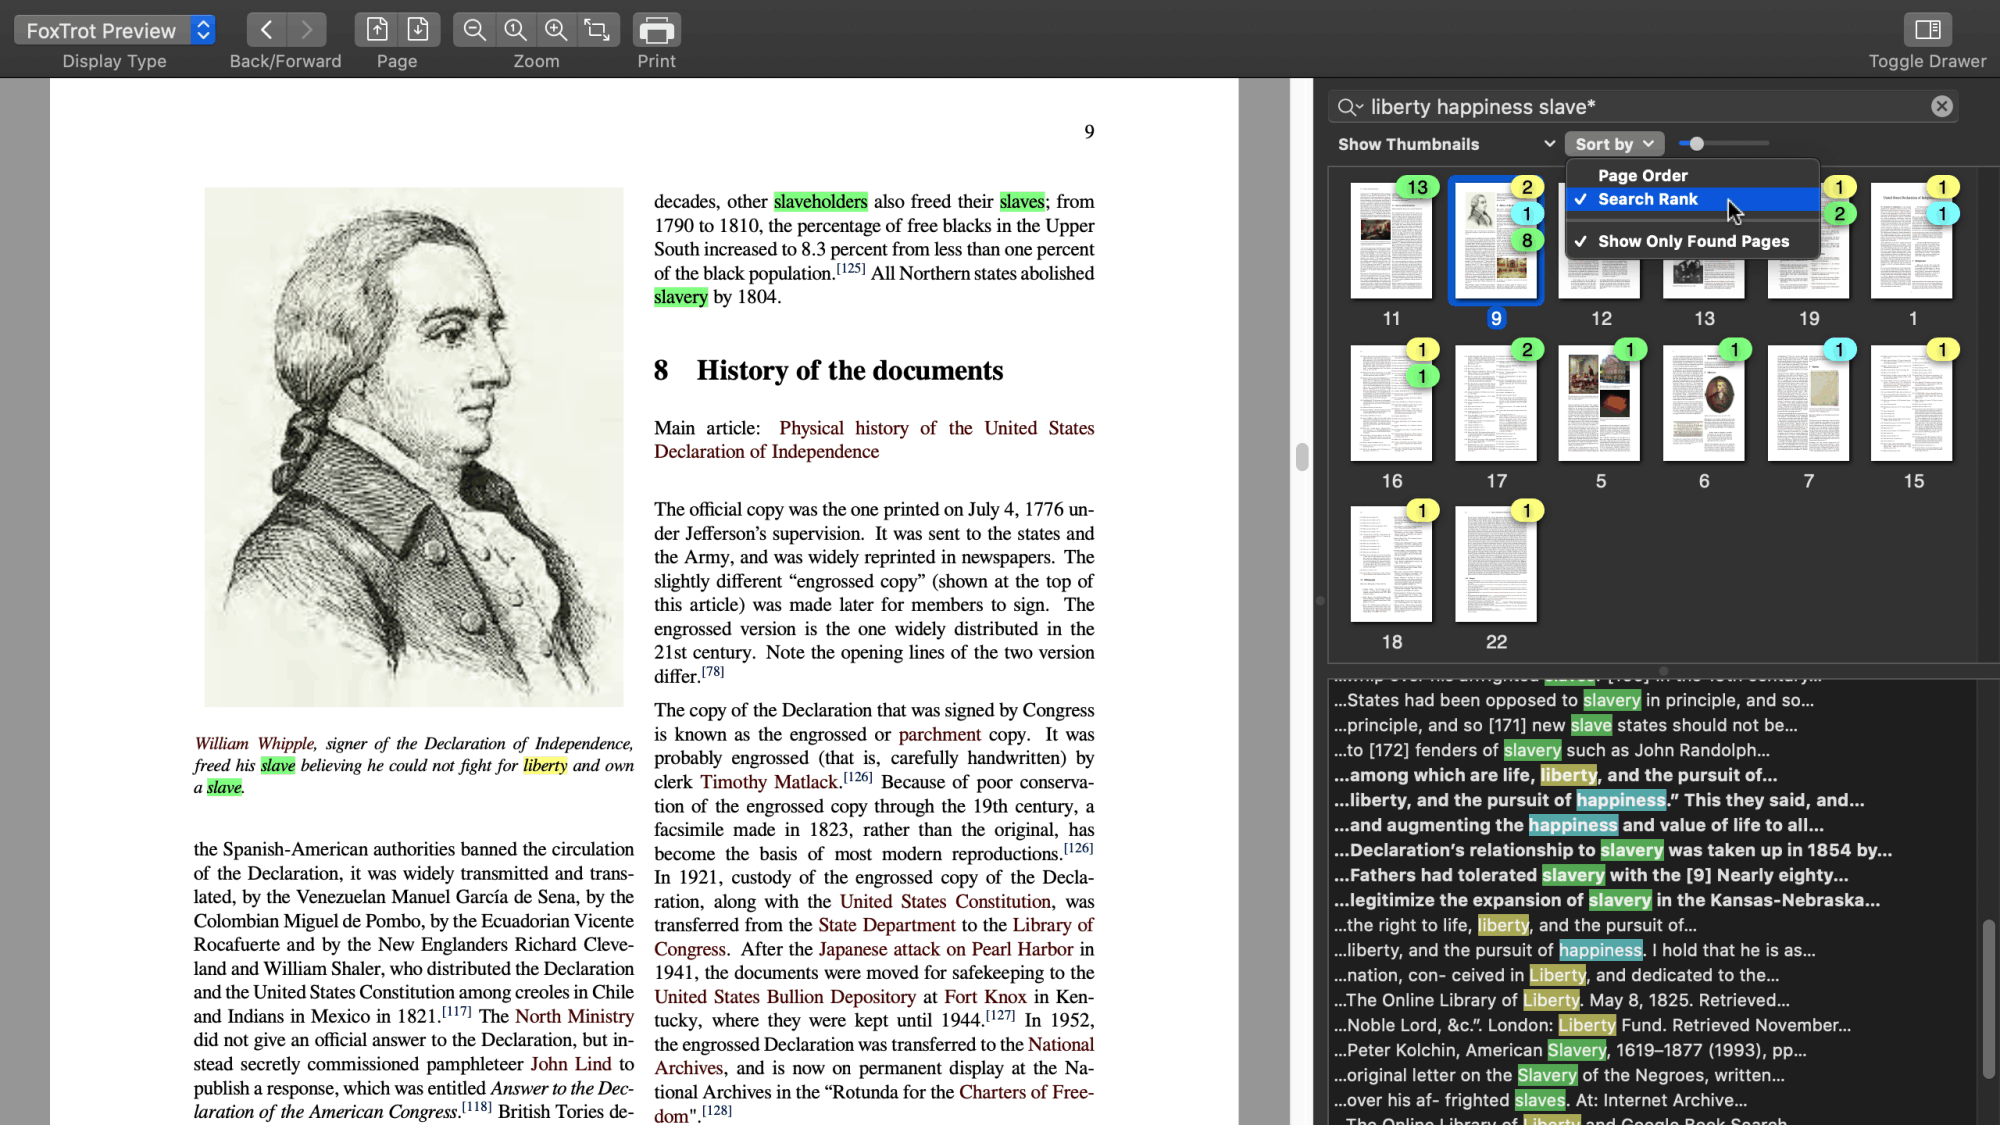
Task: Click the zoom-to-fit icon
Action: (598, 30)
